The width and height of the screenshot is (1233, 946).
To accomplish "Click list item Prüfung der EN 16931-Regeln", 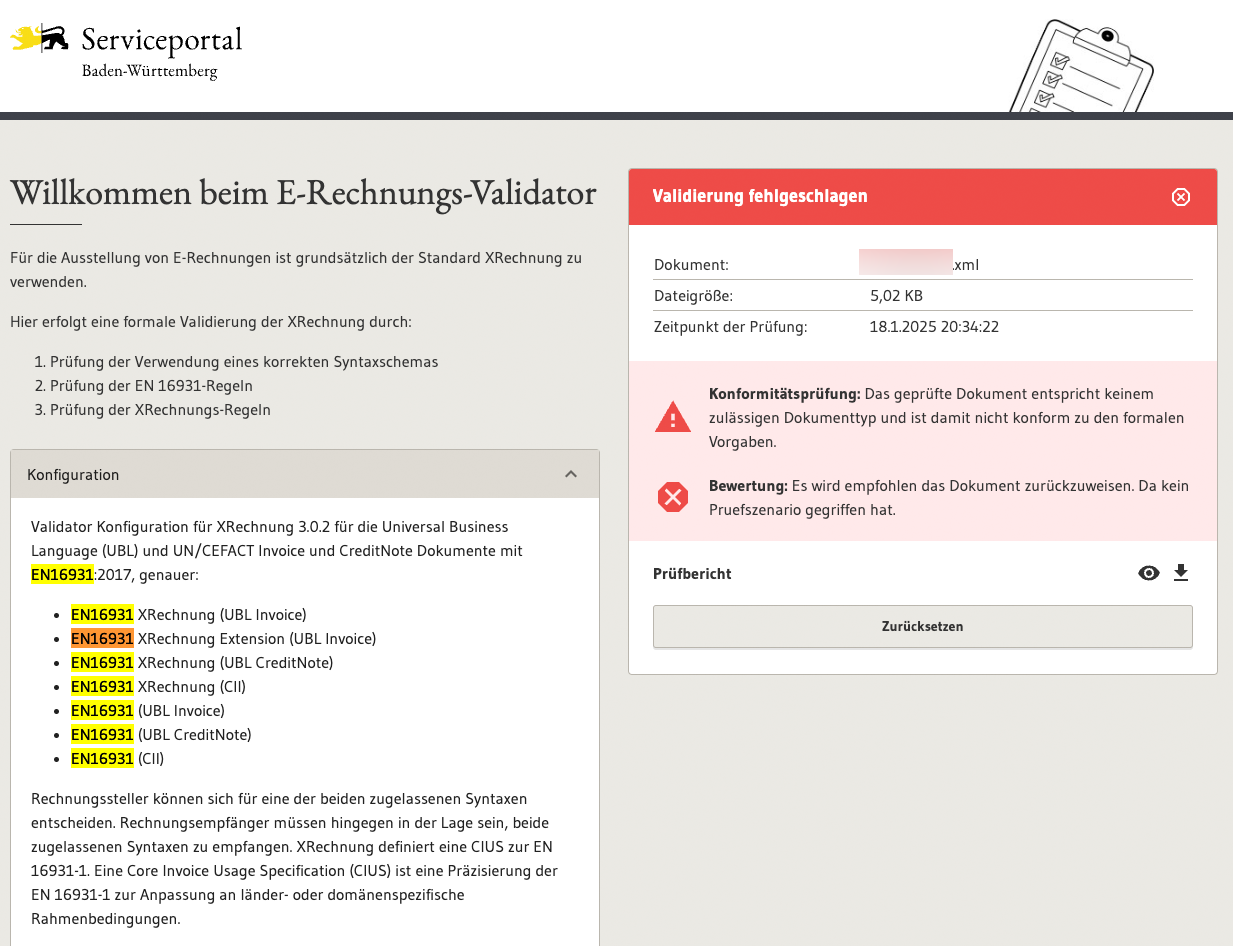I will 151,386.
